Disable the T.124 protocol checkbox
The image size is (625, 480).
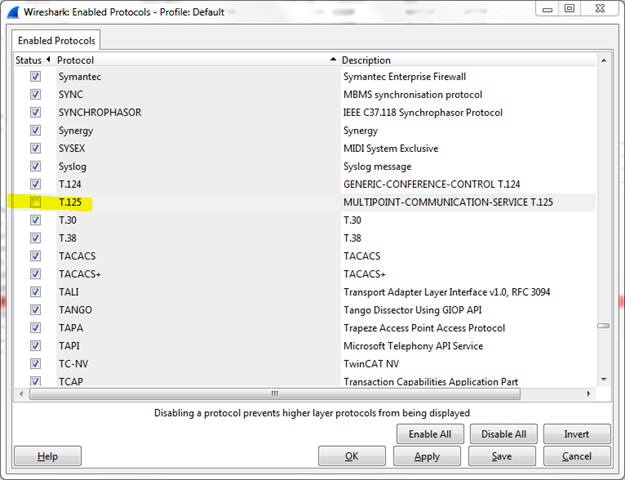coord(35,184)
